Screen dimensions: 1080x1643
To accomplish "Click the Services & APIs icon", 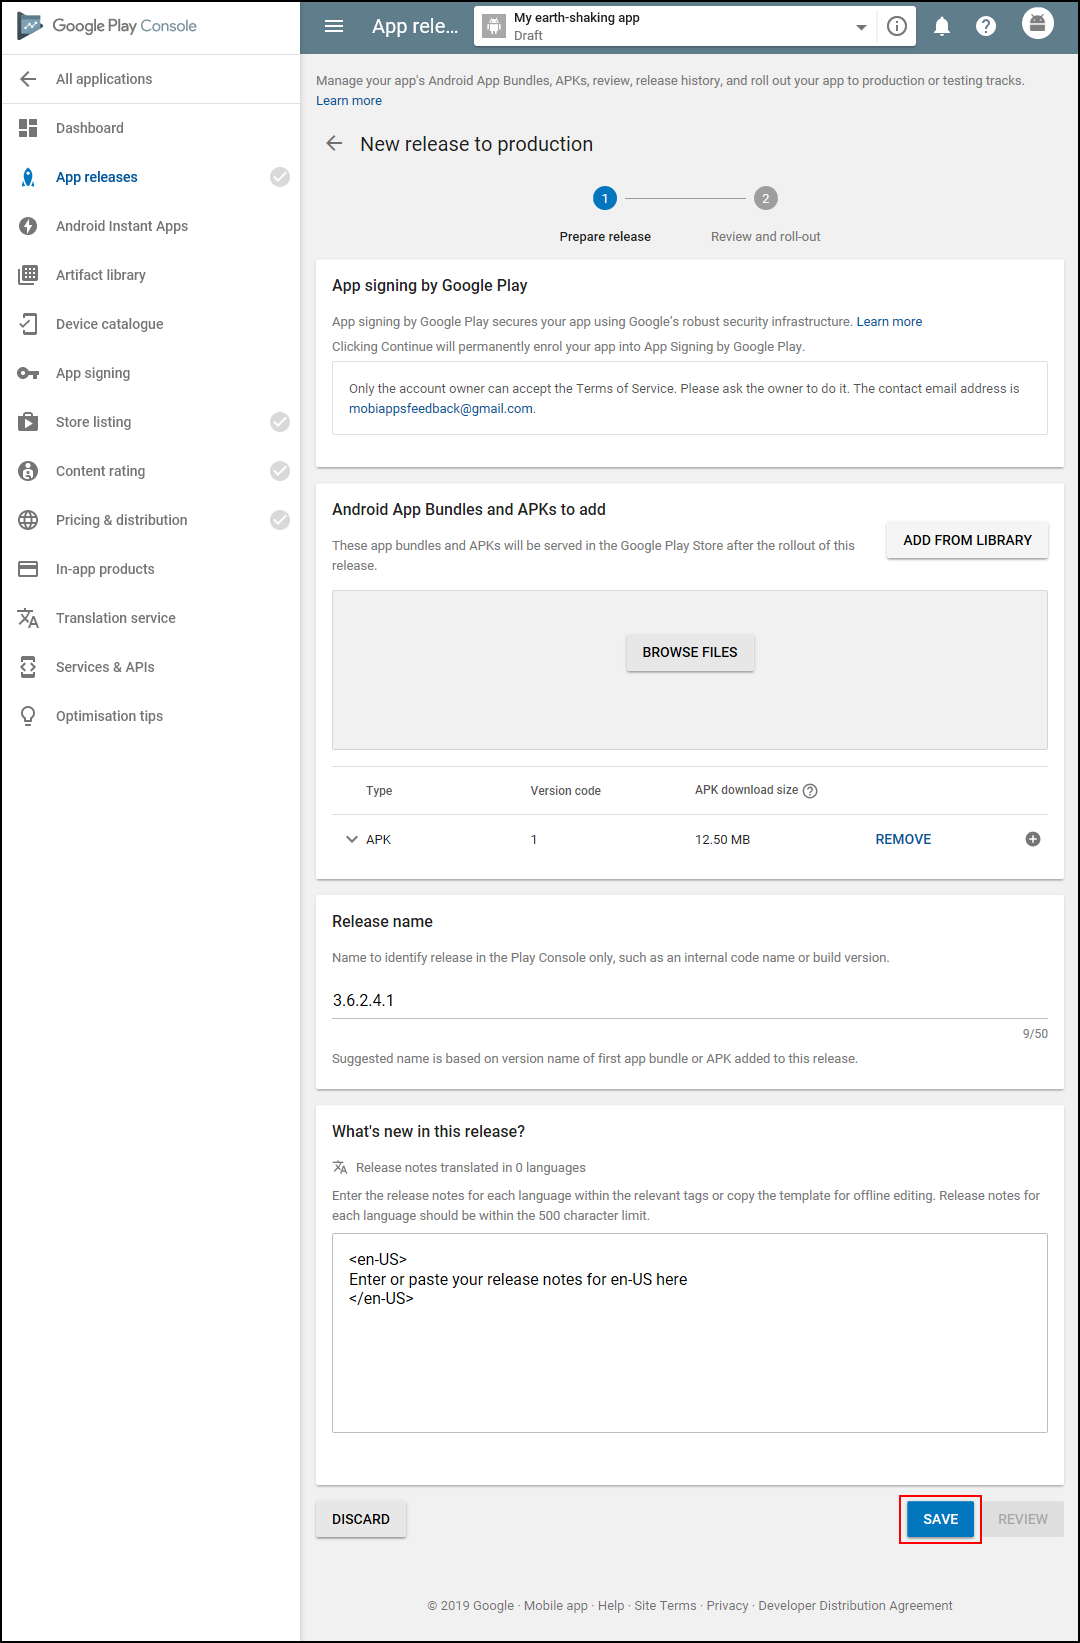I will pyautogui.click(x=28, y=667).
